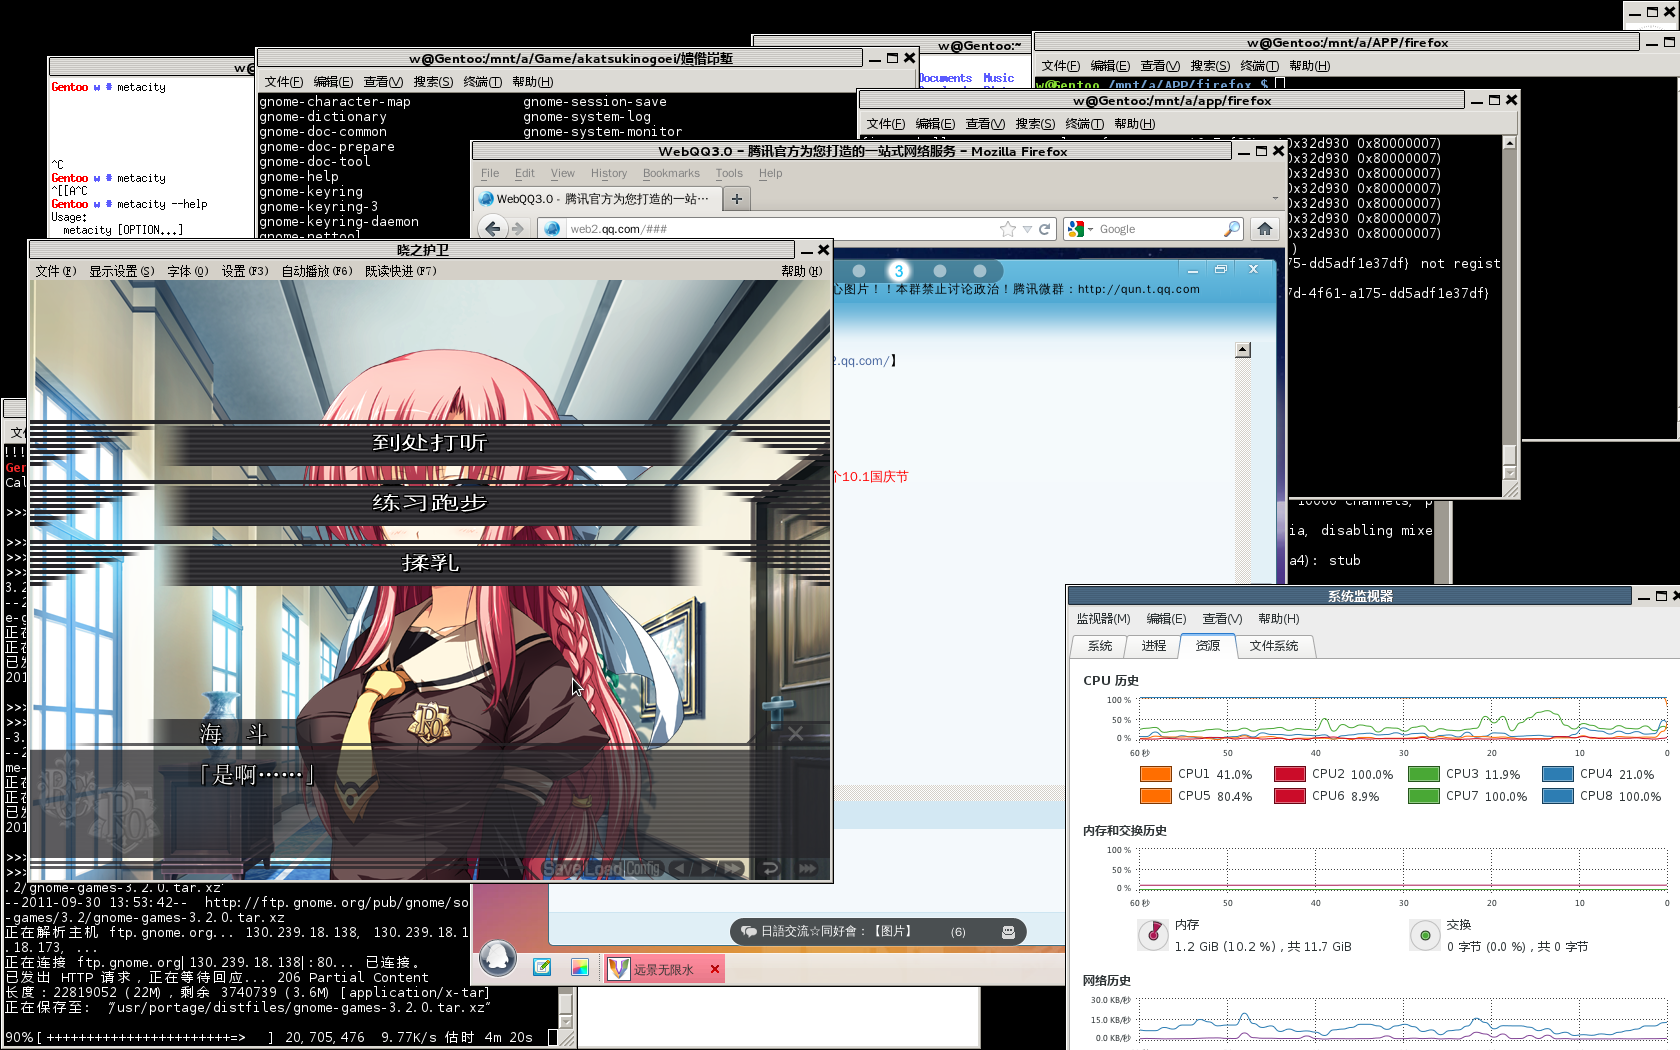Image resolution: width=1680 pixels, height=1050 pixels.
Task: Hide the game message box with X
Action: [795, 734]
